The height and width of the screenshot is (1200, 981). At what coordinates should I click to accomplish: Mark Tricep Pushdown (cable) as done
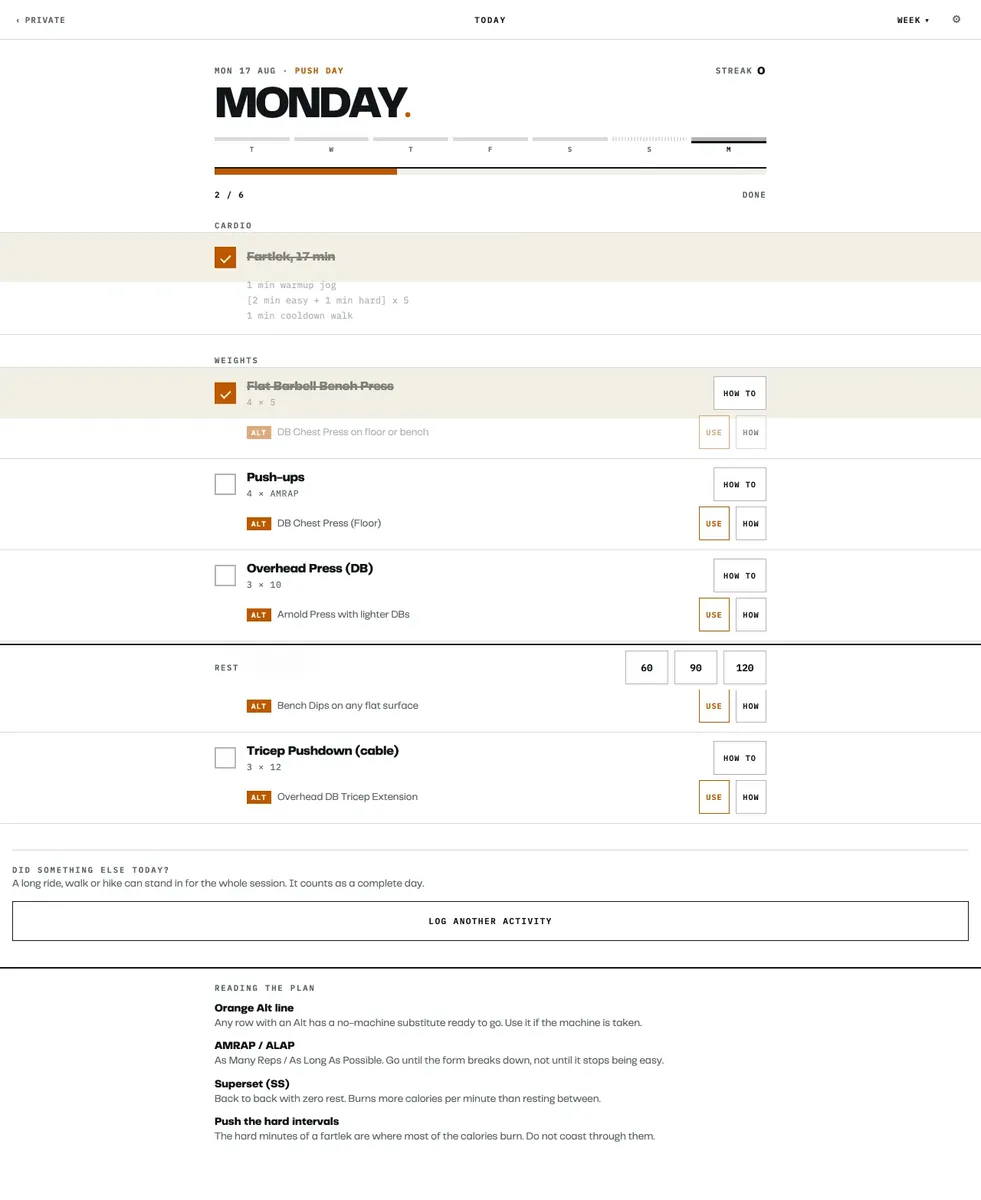tap(225, 757)
